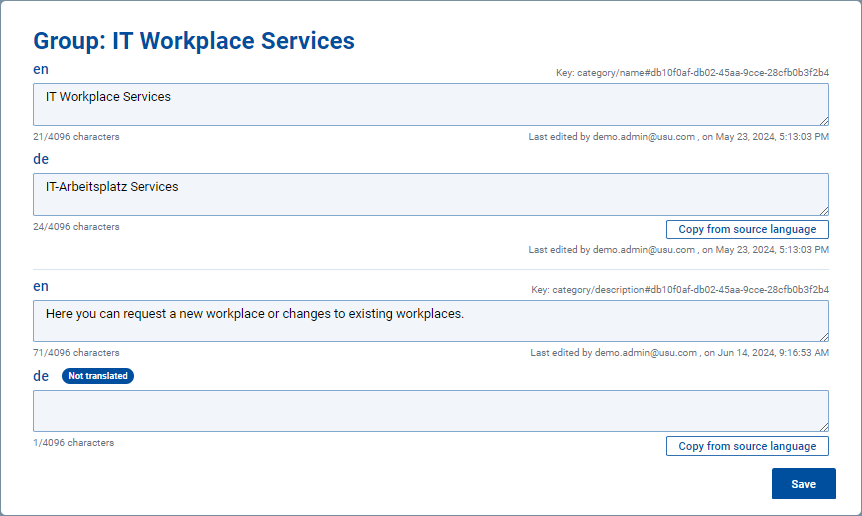Viewport: 862px width, 516px height.
Task: Click the '1/4096 characters' counter
Action: 73,443
